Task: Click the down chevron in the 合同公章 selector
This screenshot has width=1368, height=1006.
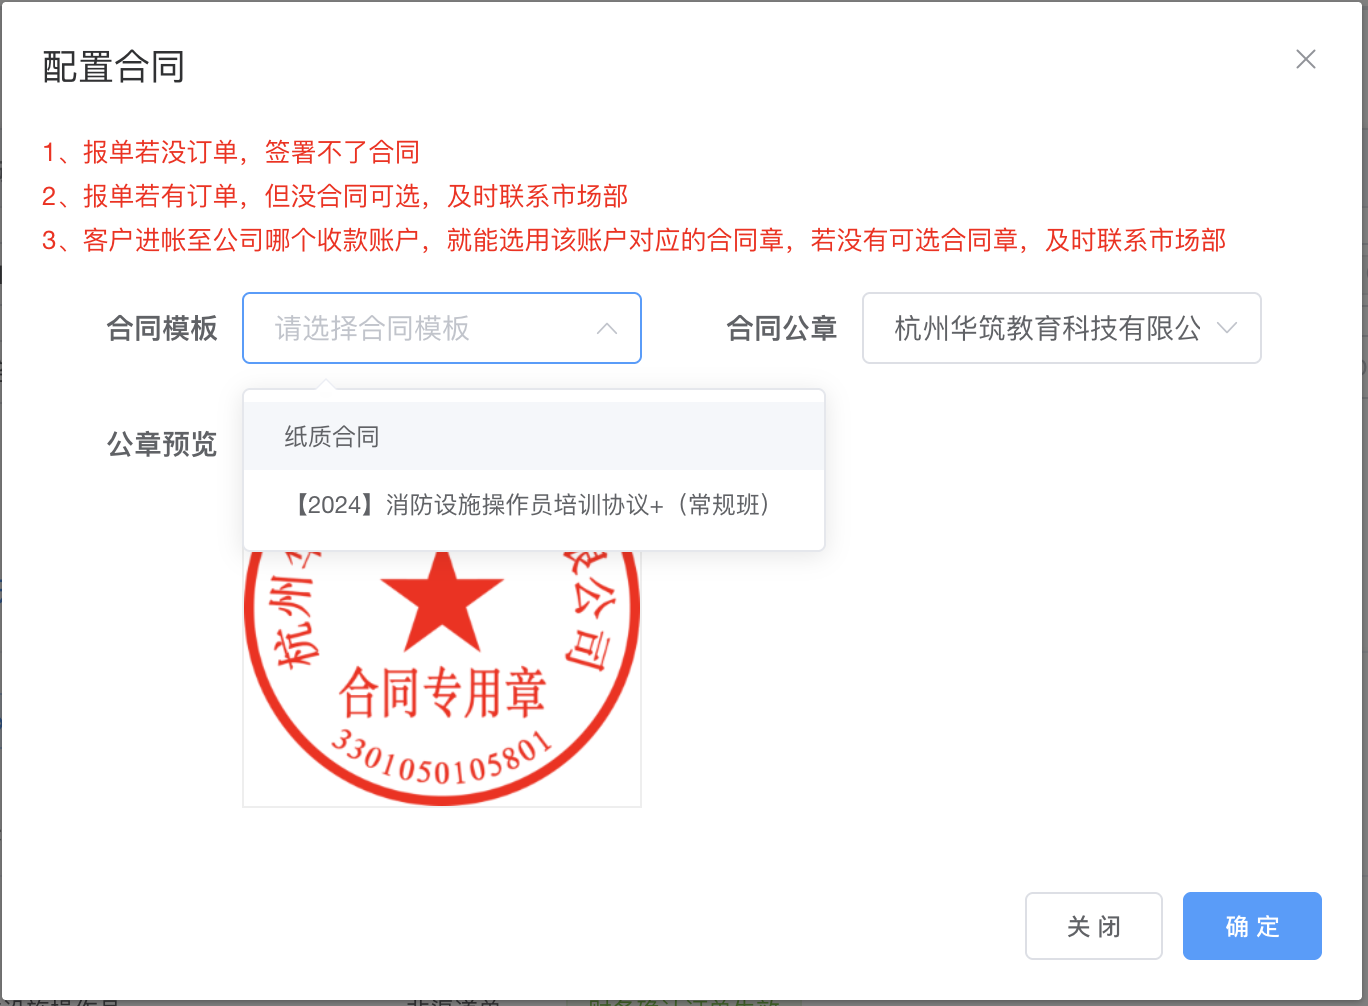Action: [1227, 328]
